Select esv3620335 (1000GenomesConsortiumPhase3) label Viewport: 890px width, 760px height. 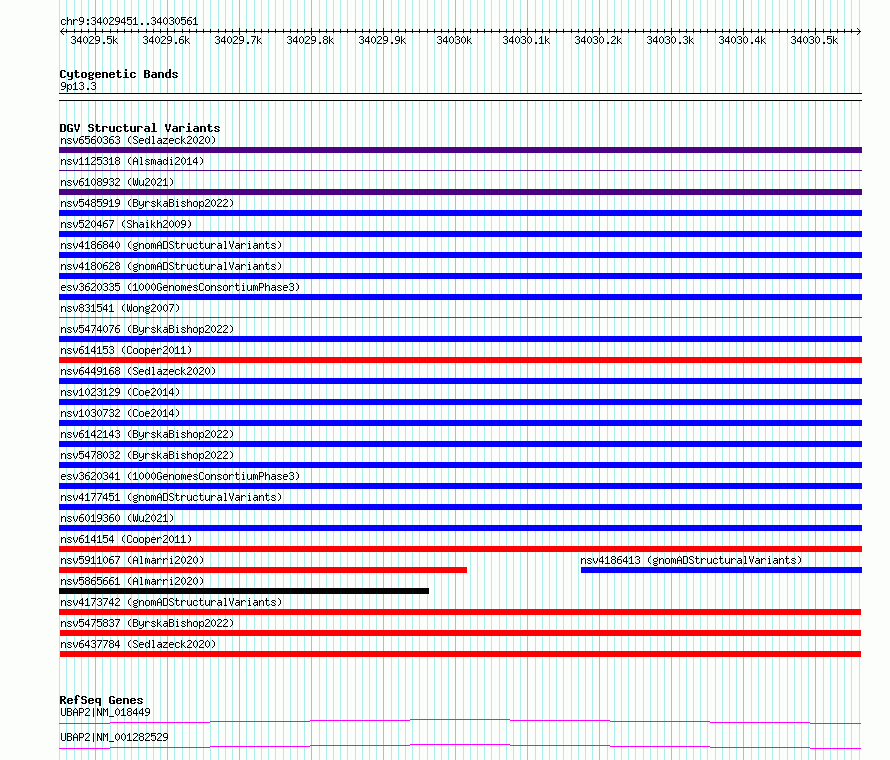point(180,287)
